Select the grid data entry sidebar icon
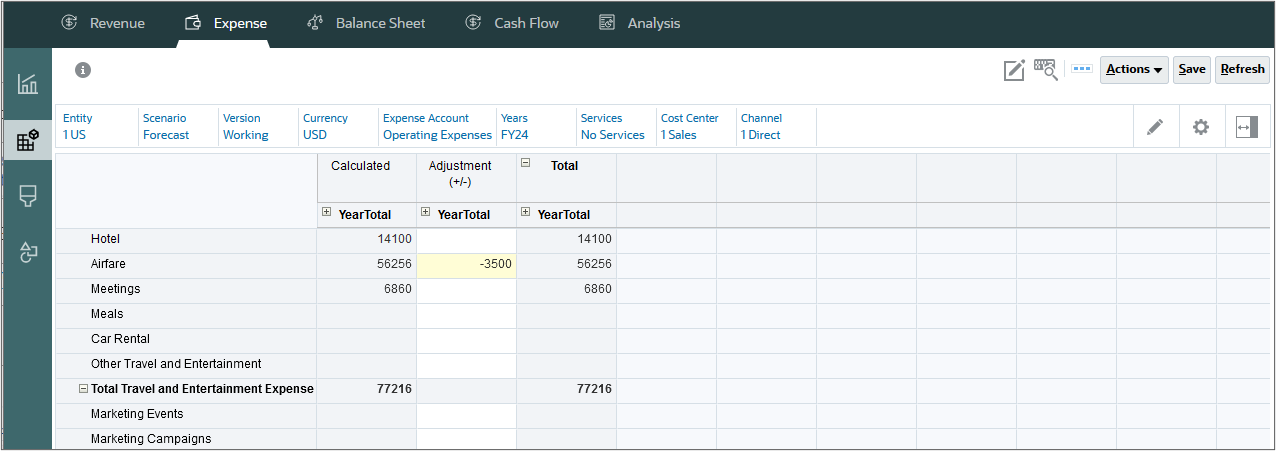This screenshot has width=1276, height=451. pyautogui.click(x=28, y=141)
